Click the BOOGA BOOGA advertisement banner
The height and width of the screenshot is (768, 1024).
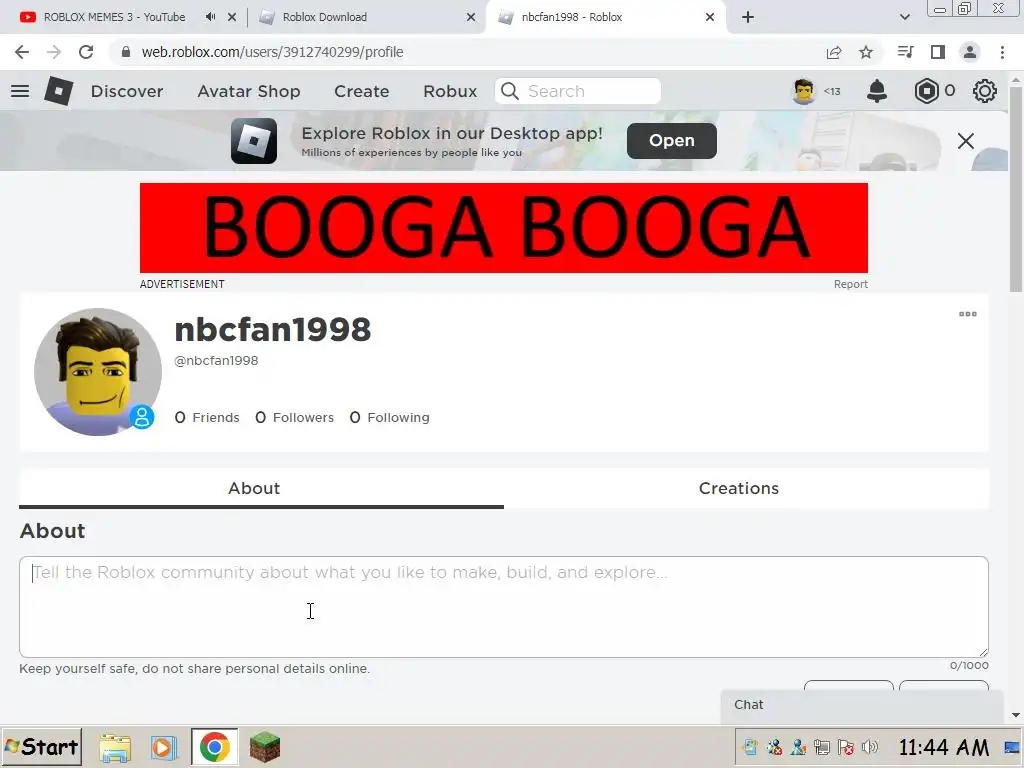(504, 228)
